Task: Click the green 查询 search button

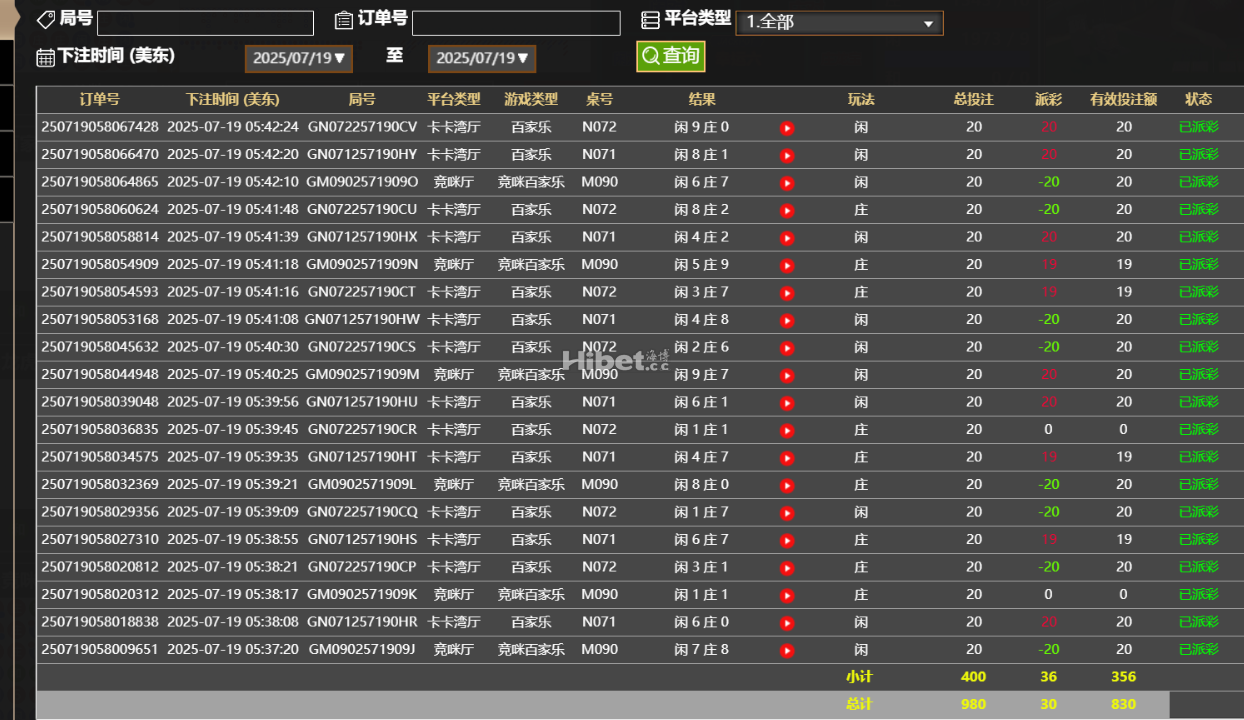Action: click(x=670, y=56)
